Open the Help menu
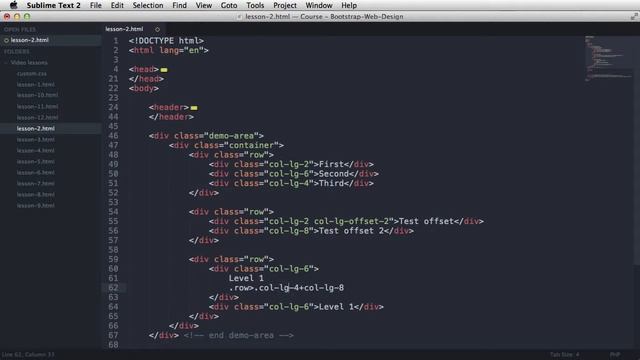The height and width of the screenshot is (360, 640). coord(349,5)
